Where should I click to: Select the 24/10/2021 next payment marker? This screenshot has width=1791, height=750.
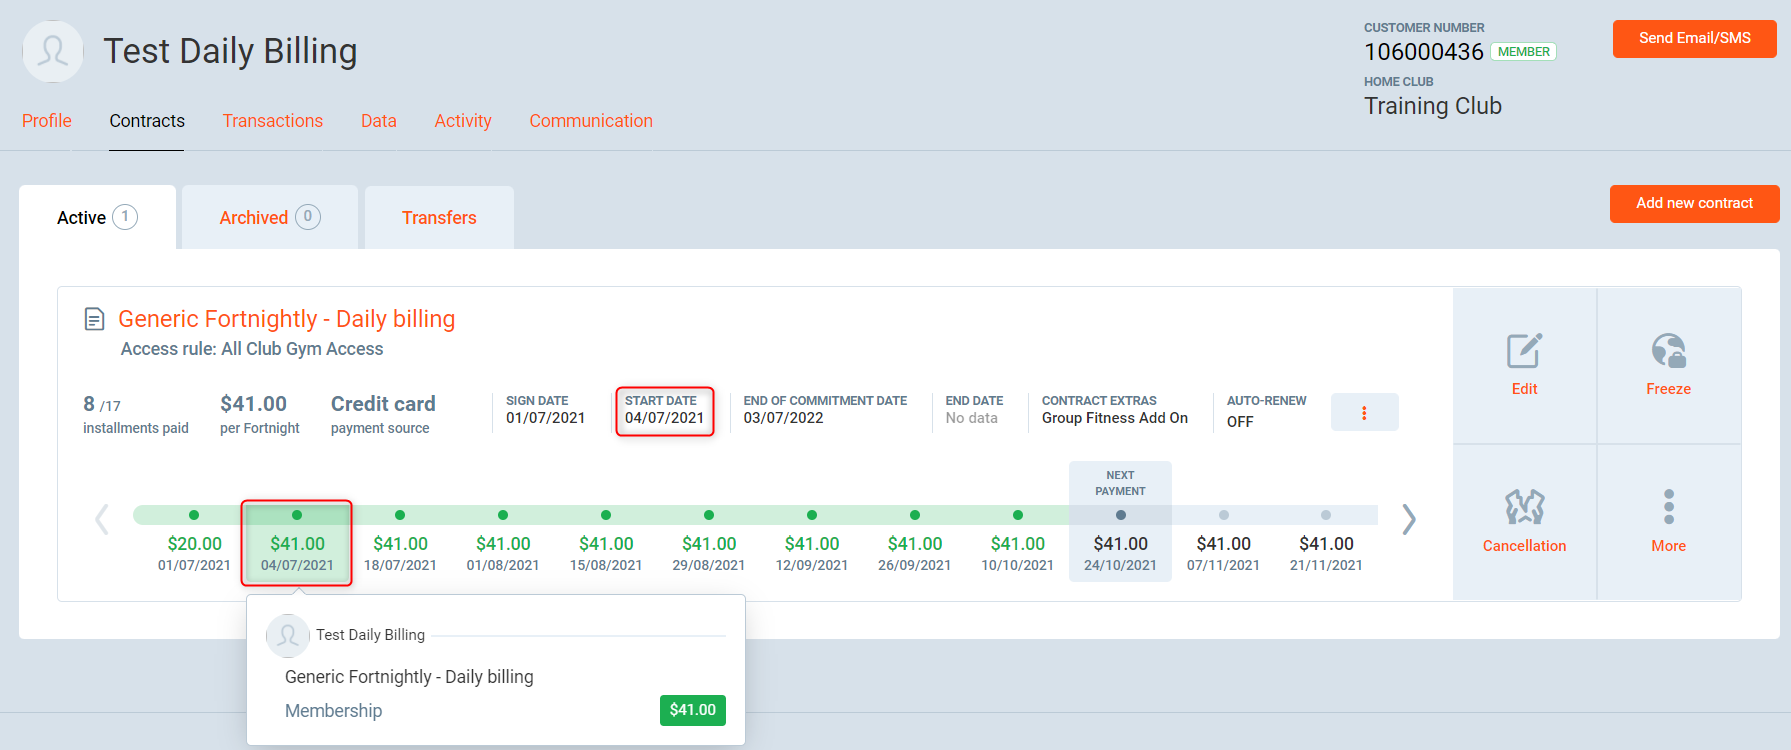(1120, 516)
